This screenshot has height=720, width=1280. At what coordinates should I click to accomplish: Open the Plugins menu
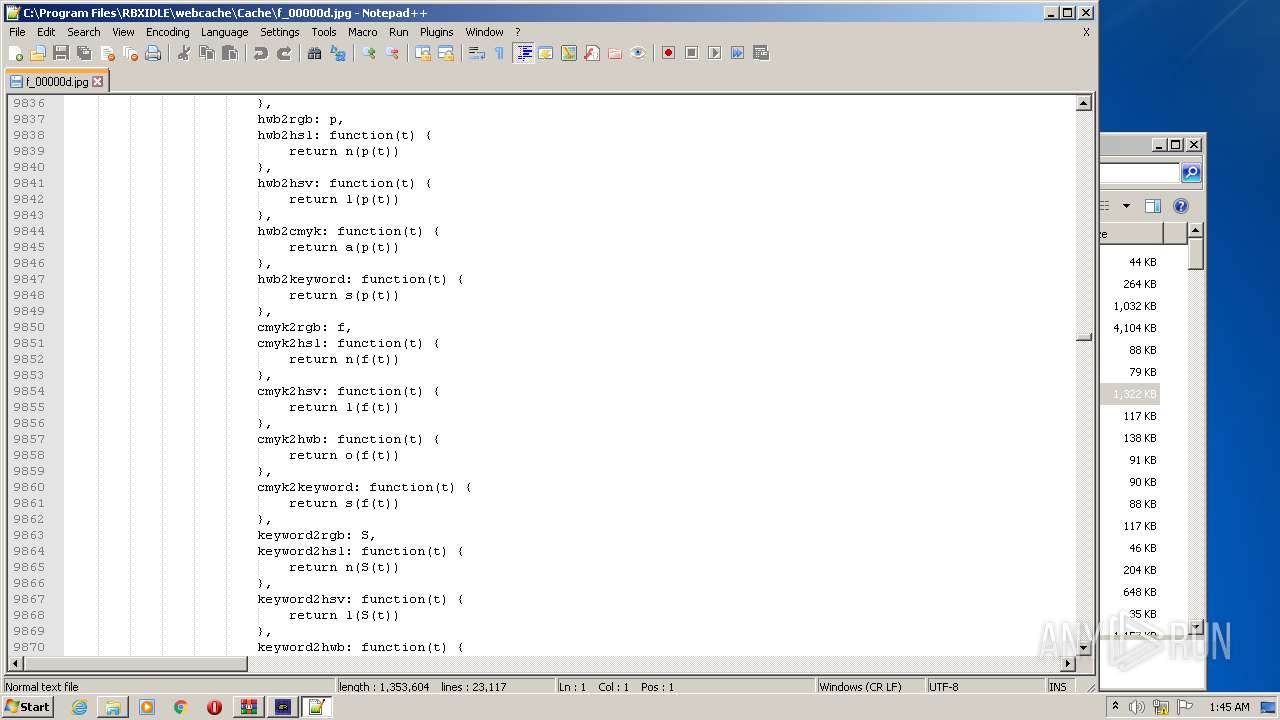point(436,32)
